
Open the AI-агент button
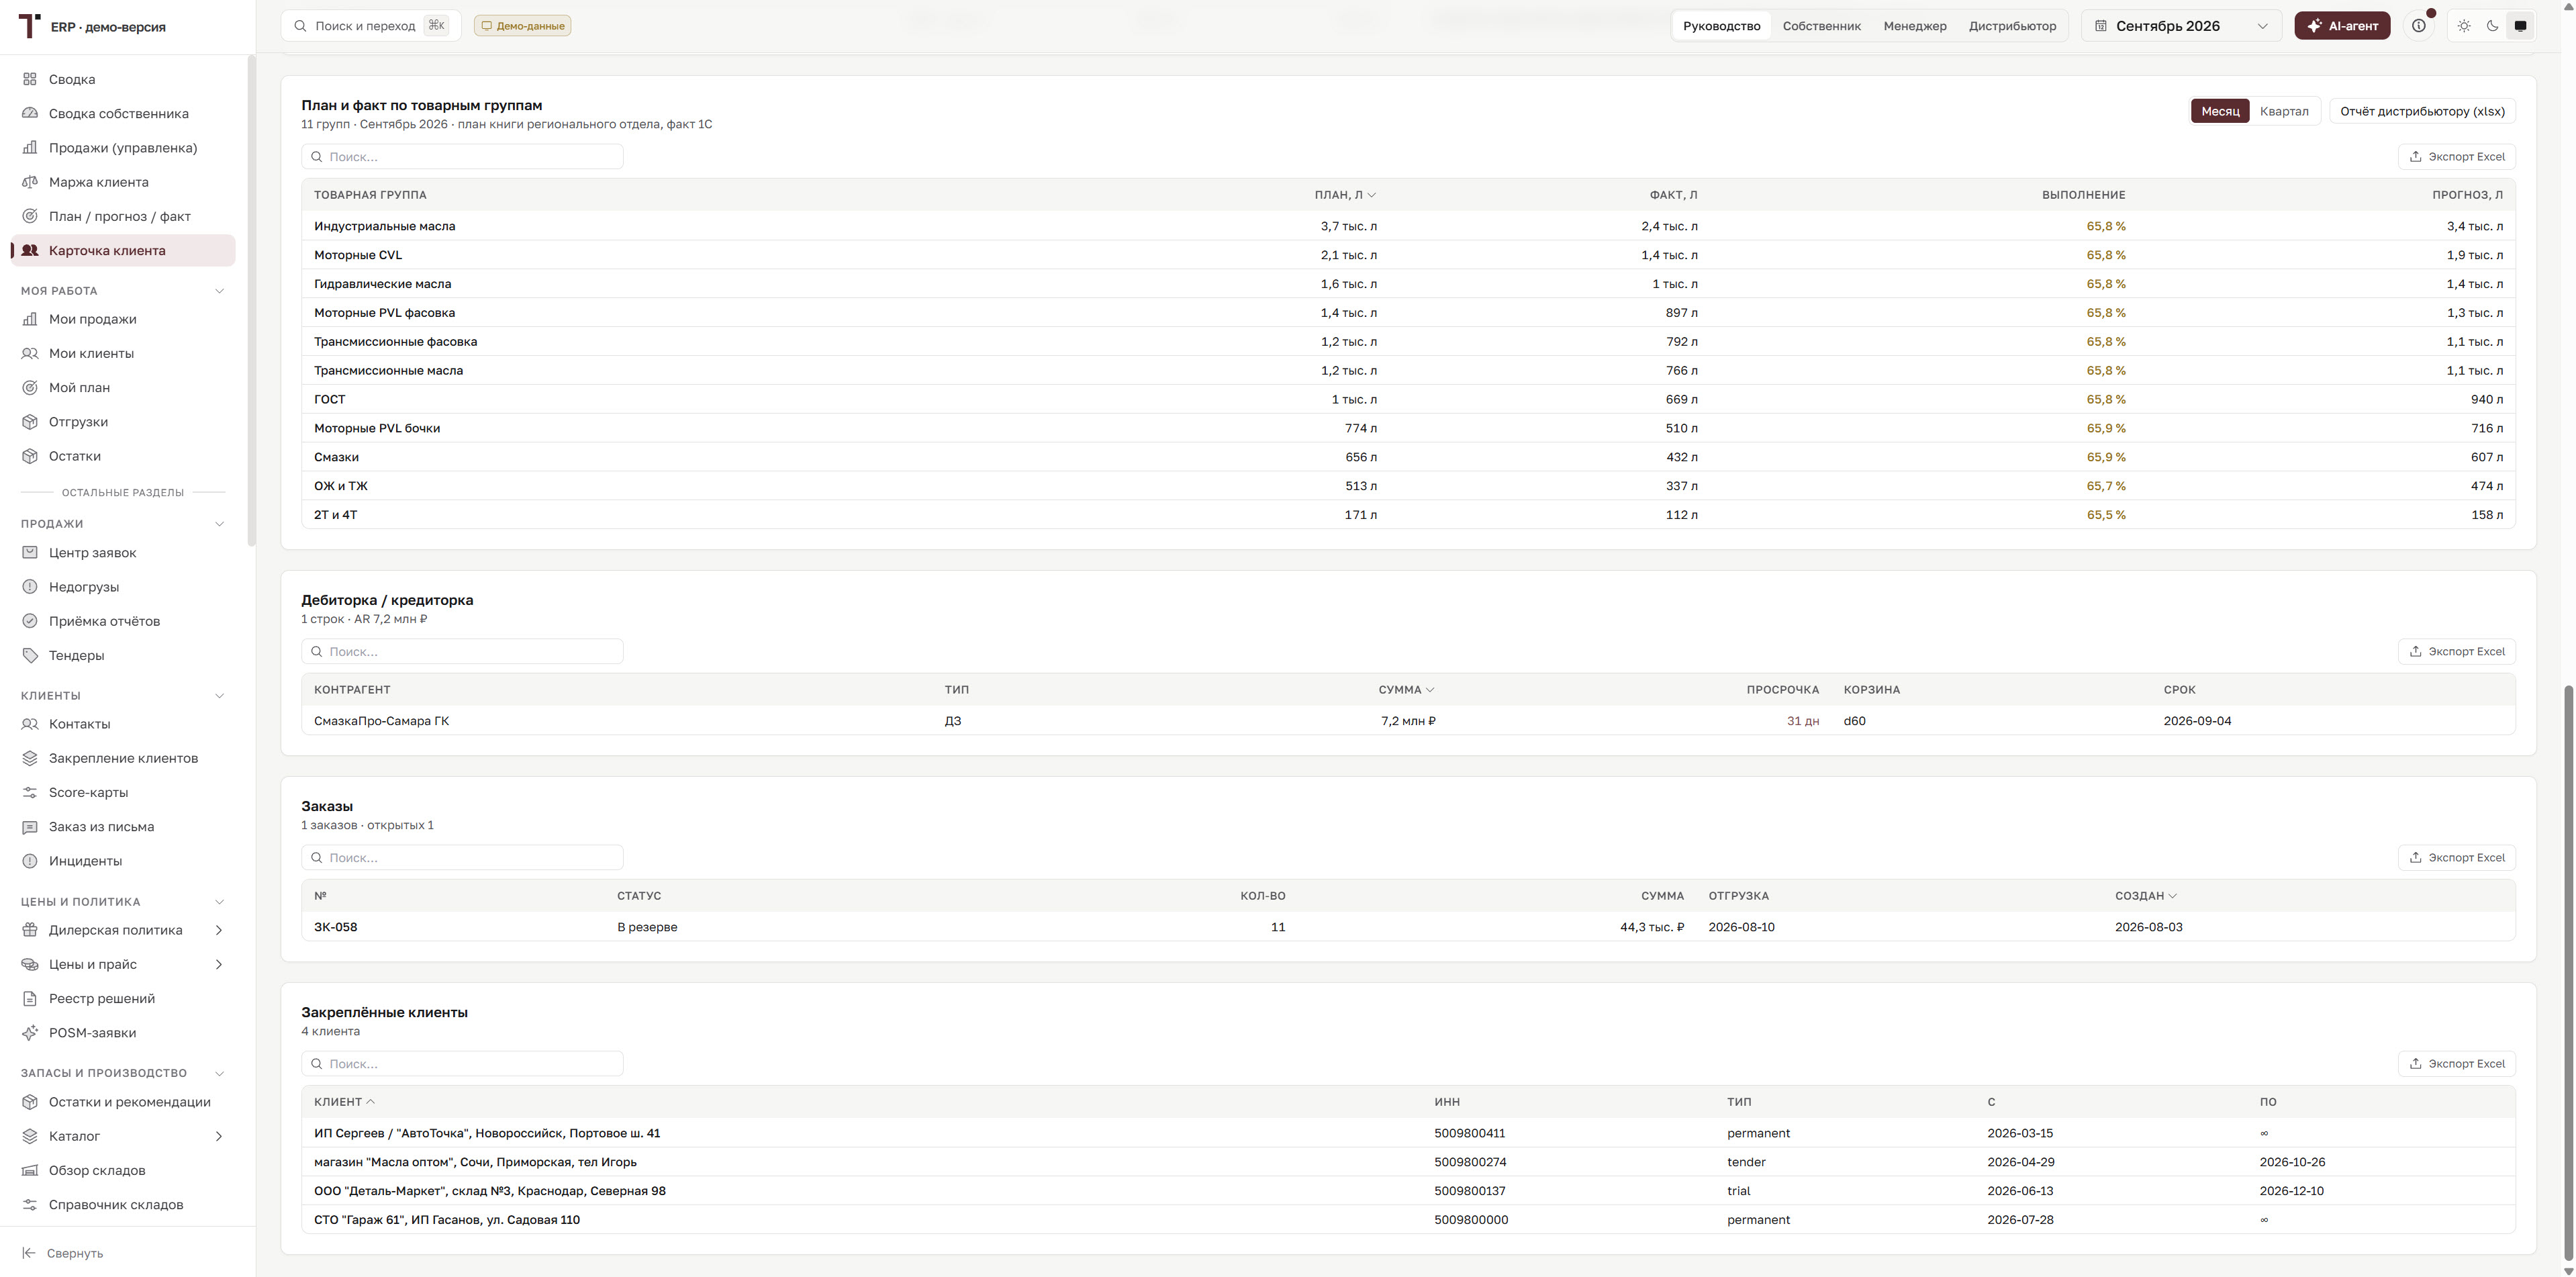coord(2342,26)
